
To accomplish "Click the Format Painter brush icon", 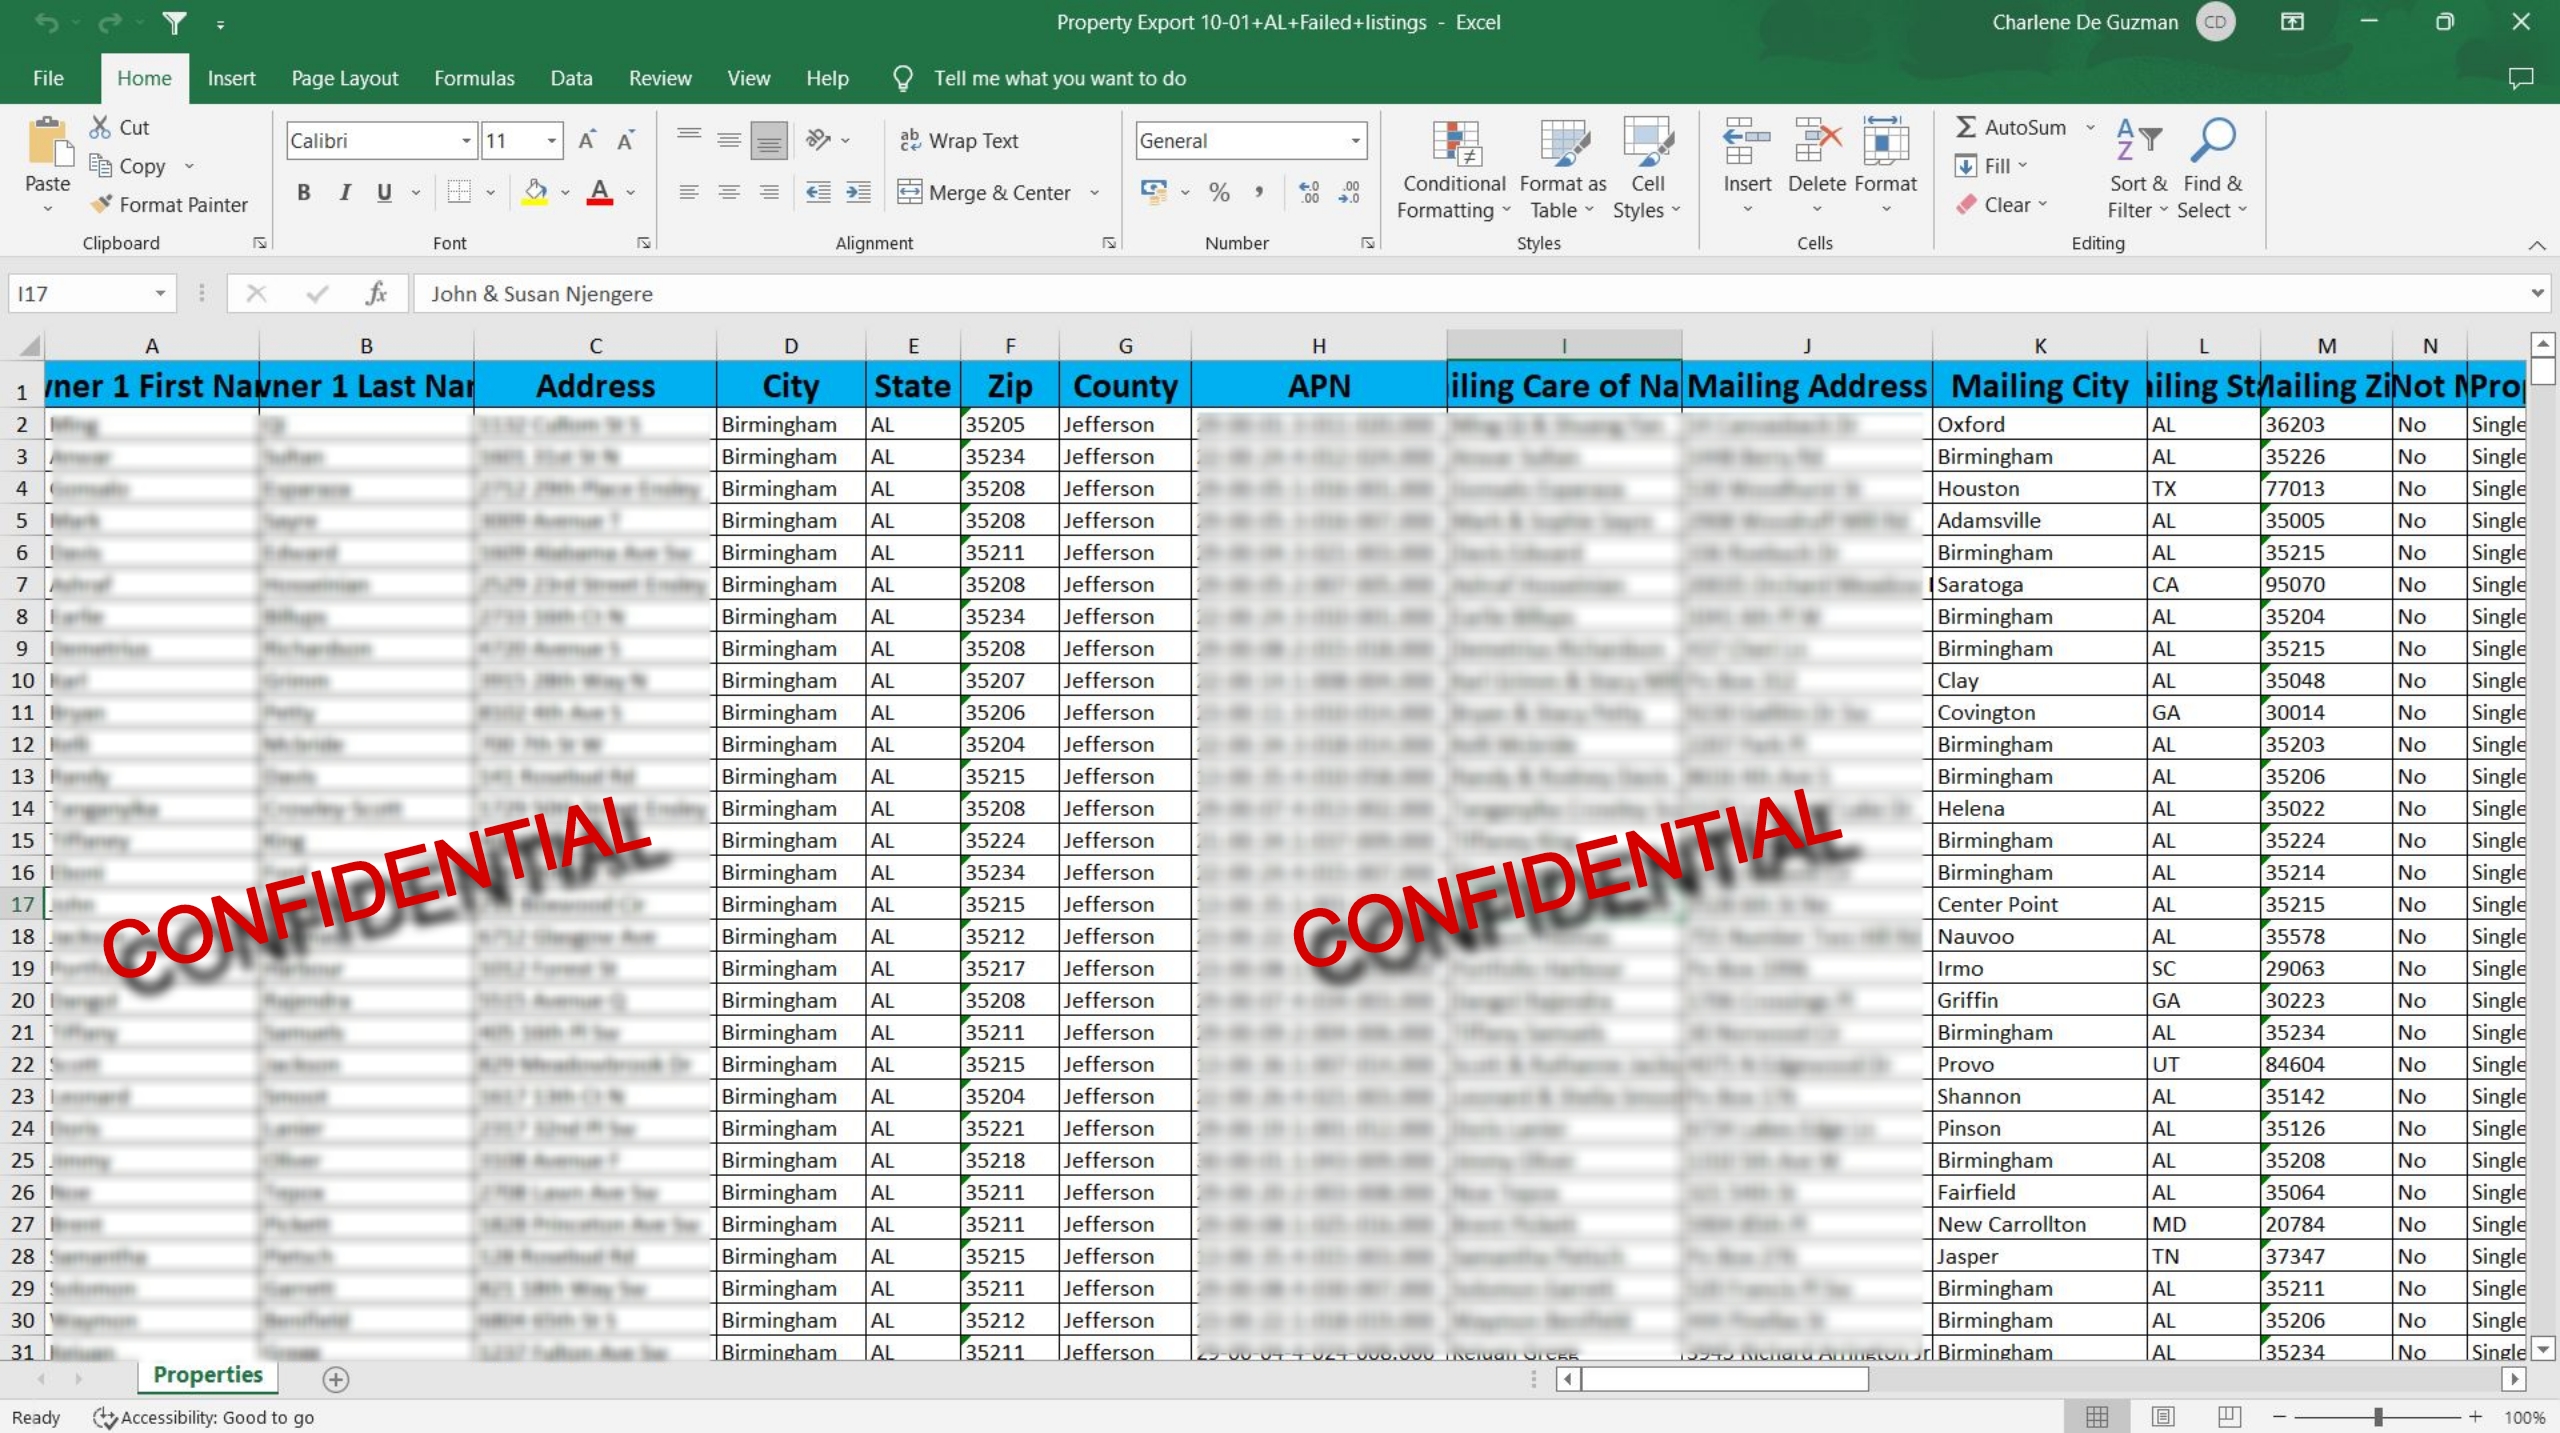I will [101, 204].
